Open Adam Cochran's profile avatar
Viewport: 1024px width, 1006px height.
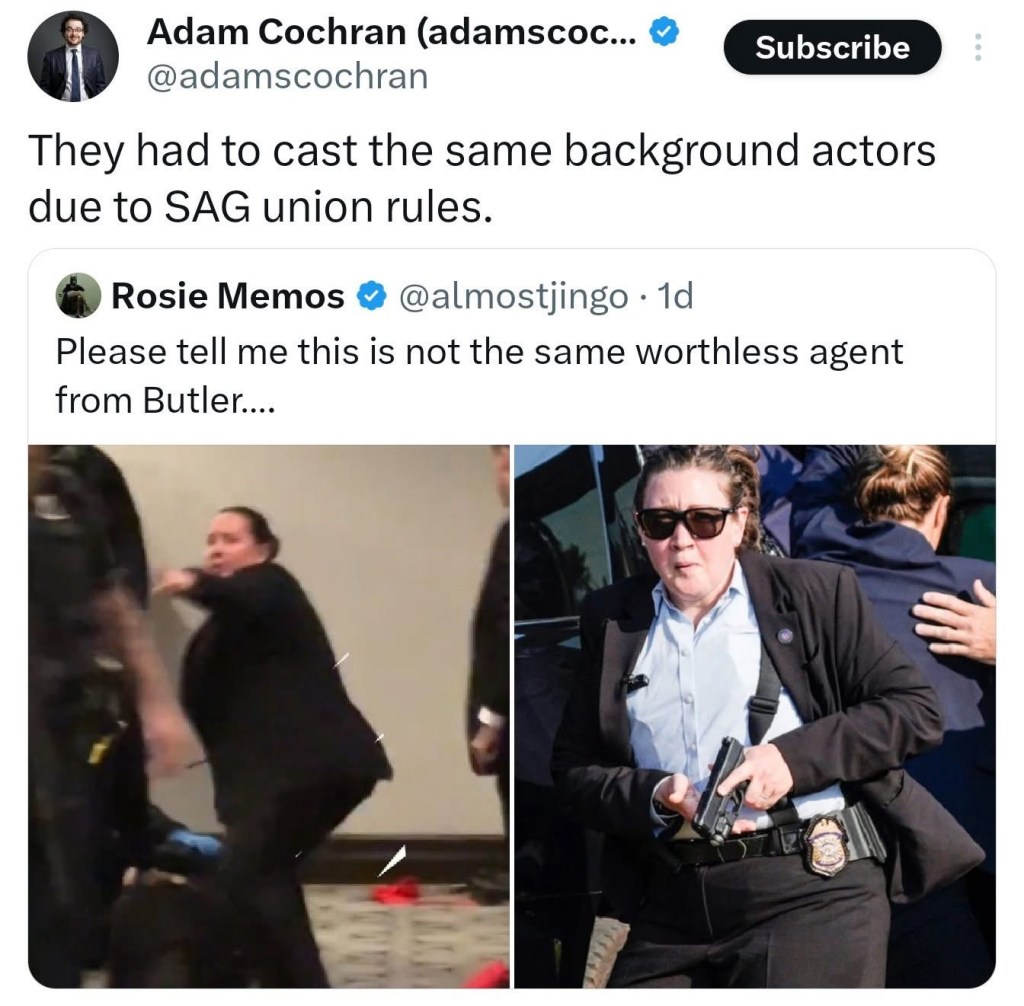pos(72,56)
